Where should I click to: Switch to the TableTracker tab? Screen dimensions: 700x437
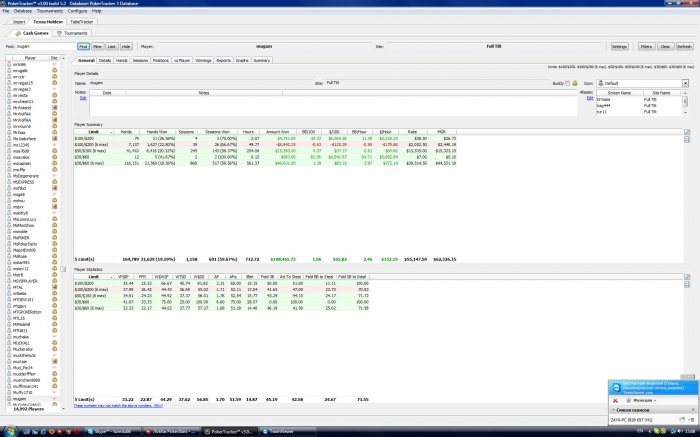pyautogui.click(x=82, y=21)
